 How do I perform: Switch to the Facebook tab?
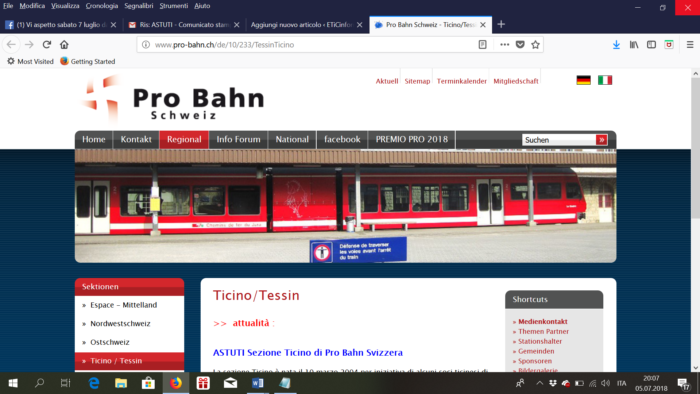coord(61,25)
